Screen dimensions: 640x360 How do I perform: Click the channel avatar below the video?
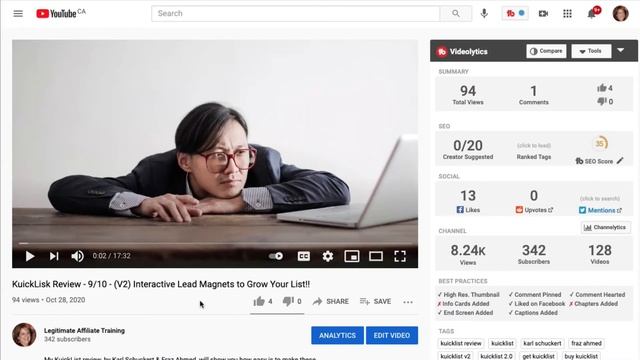coord(24,335)
